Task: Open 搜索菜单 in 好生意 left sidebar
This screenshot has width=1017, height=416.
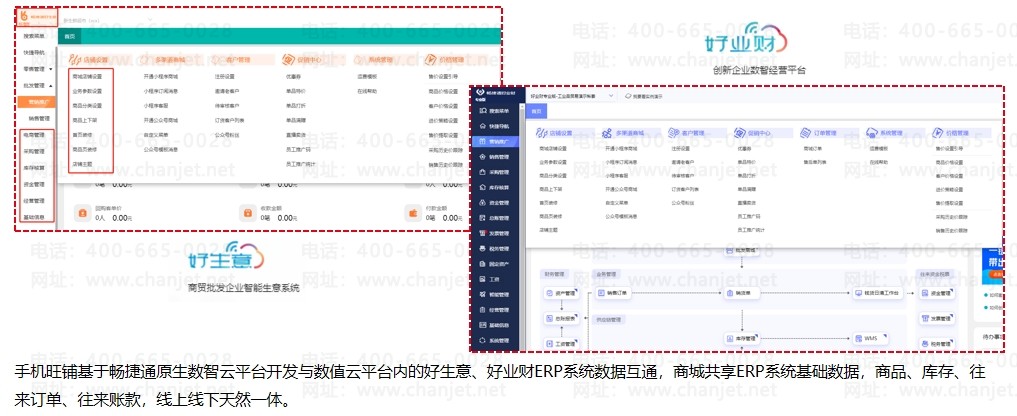Action: point(34,36)
